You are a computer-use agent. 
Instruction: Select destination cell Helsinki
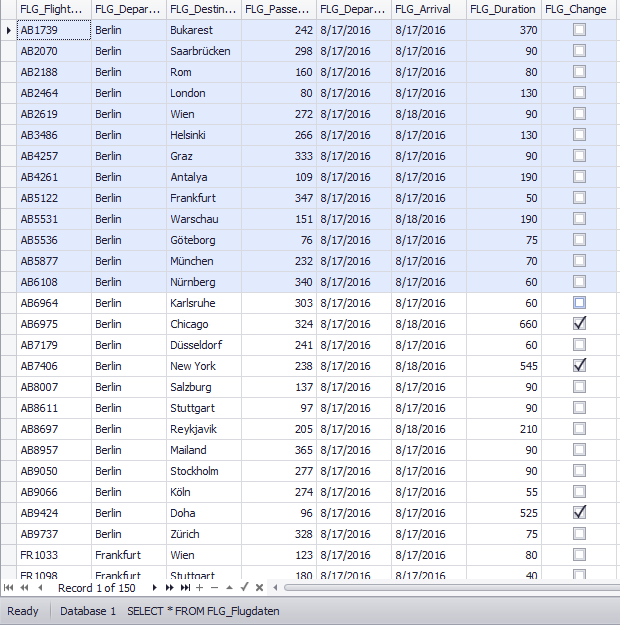204,135
